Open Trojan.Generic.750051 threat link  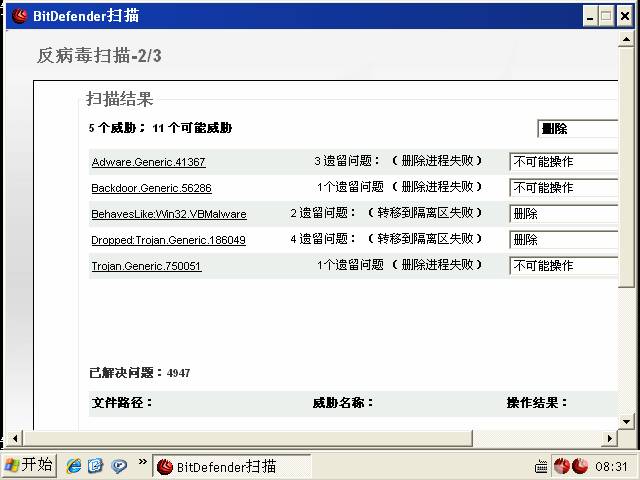pyautogui.click(x=147, y=266)
